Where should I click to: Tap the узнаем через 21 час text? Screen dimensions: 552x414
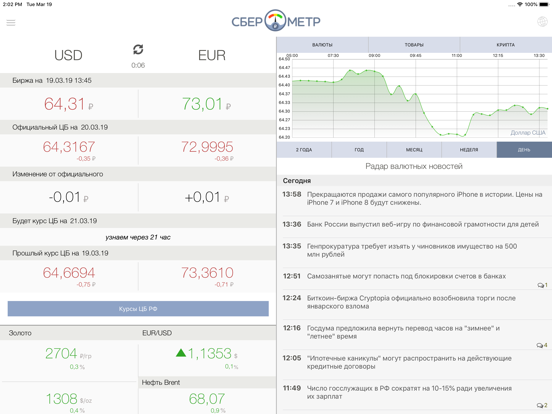point(138,237)
